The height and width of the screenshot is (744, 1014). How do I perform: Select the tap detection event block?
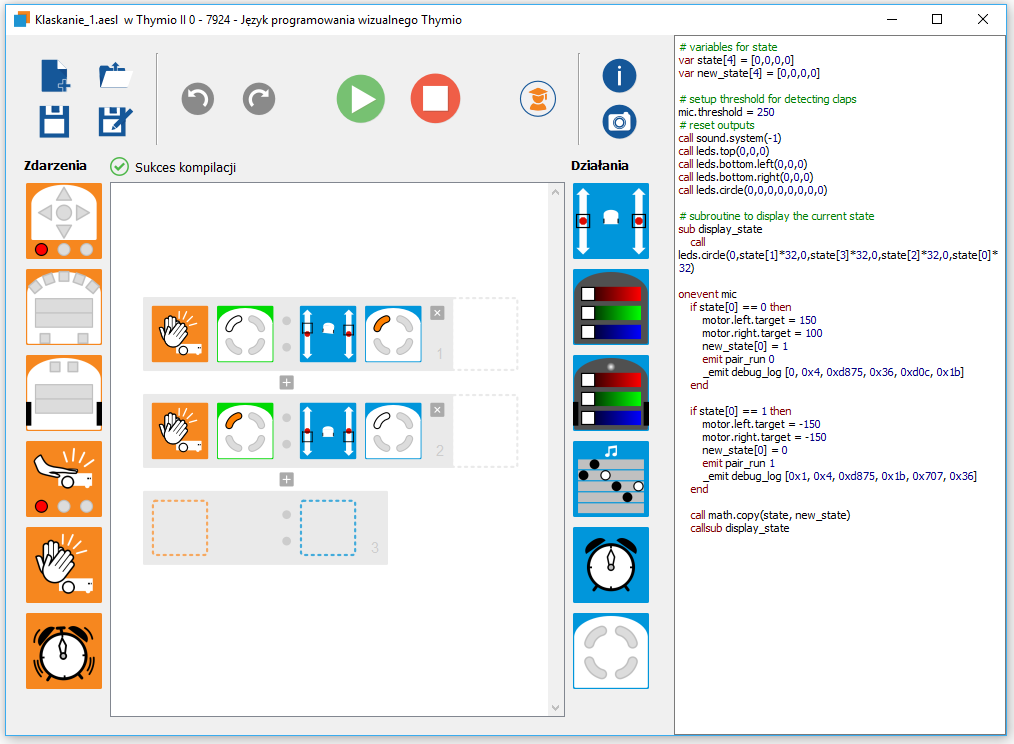coord(64,478)
